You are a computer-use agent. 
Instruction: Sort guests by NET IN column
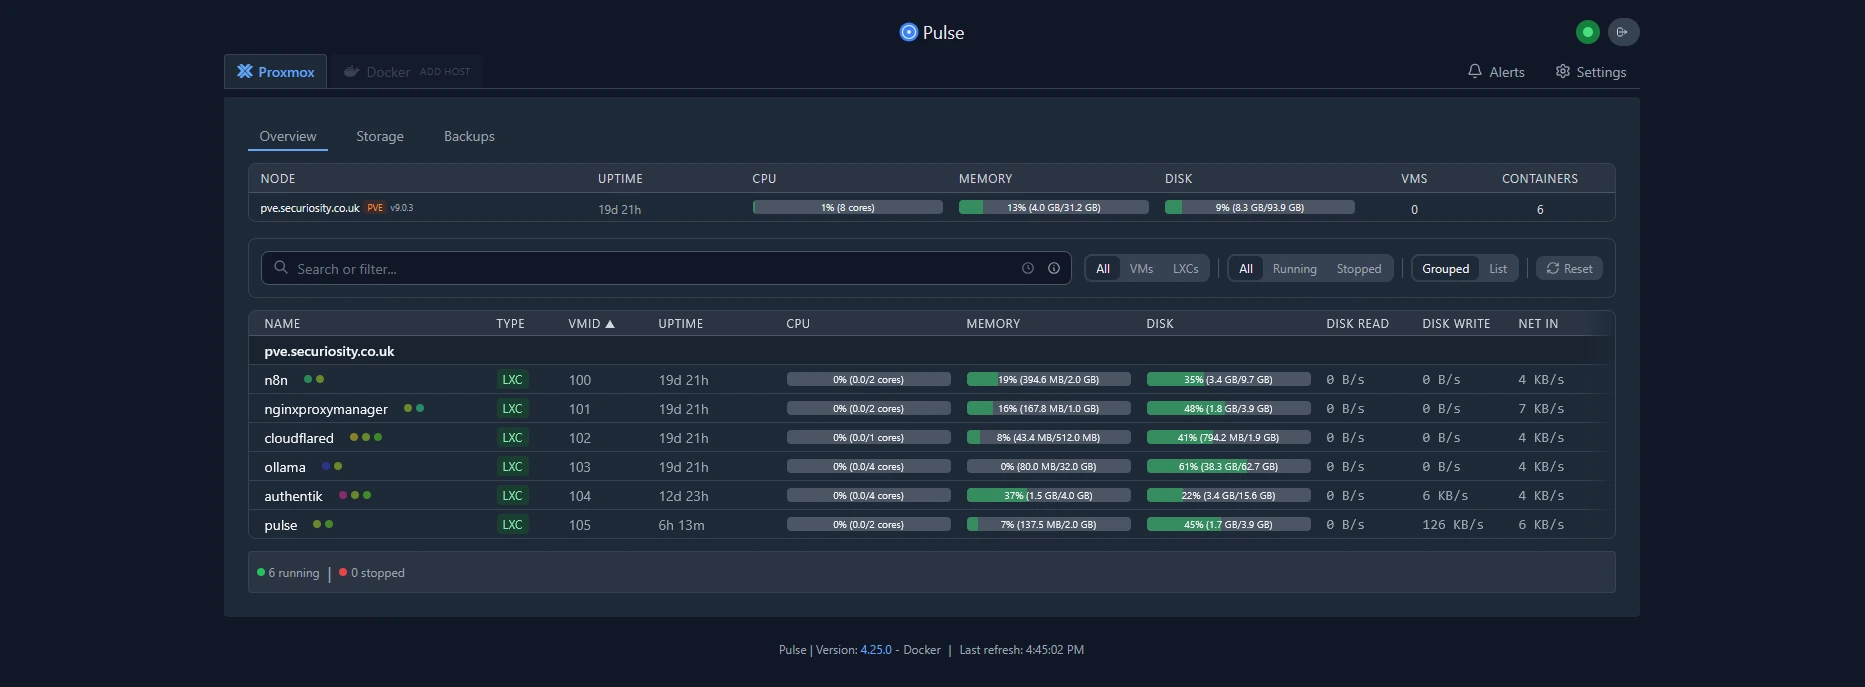tap(1538, 324)
